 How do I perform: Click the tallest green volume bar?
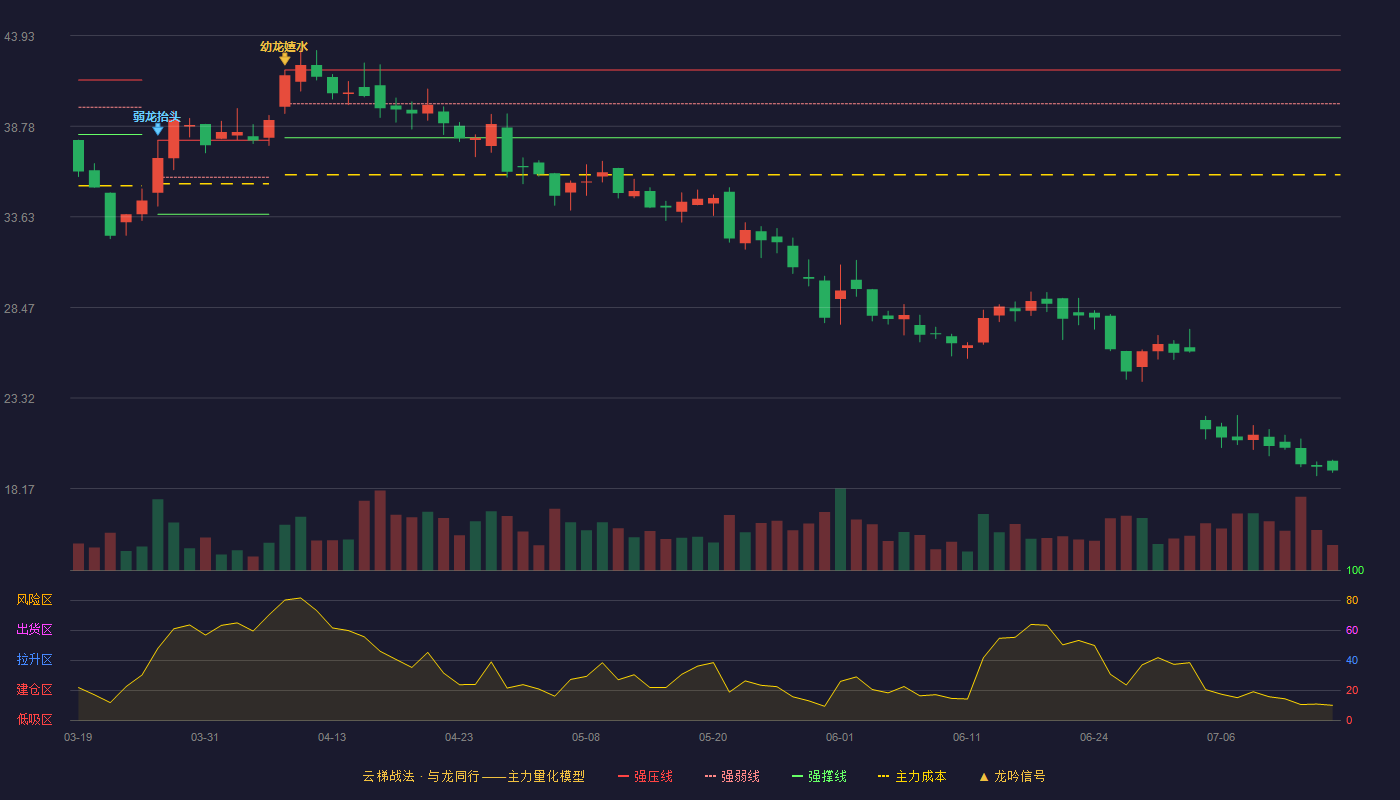(840, 529)
